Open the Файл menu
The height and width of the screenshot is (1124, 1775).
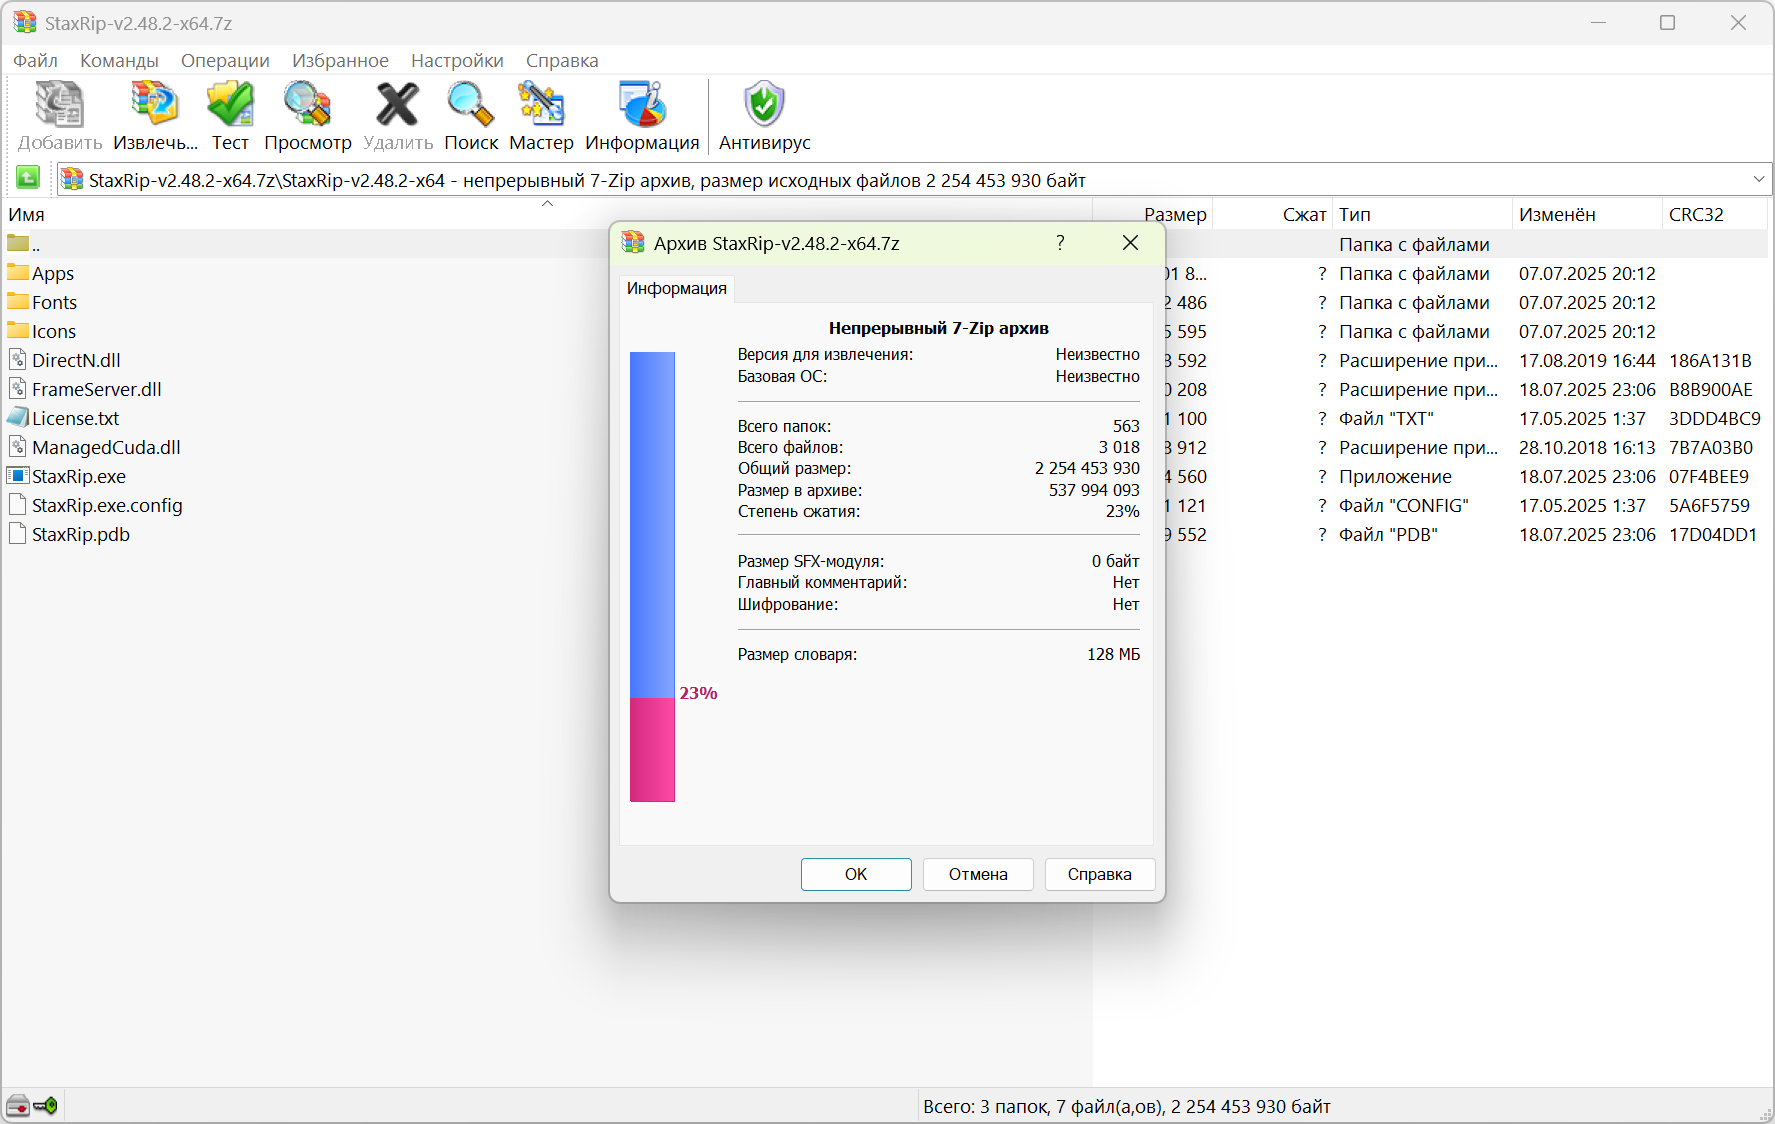coord(35,60)
